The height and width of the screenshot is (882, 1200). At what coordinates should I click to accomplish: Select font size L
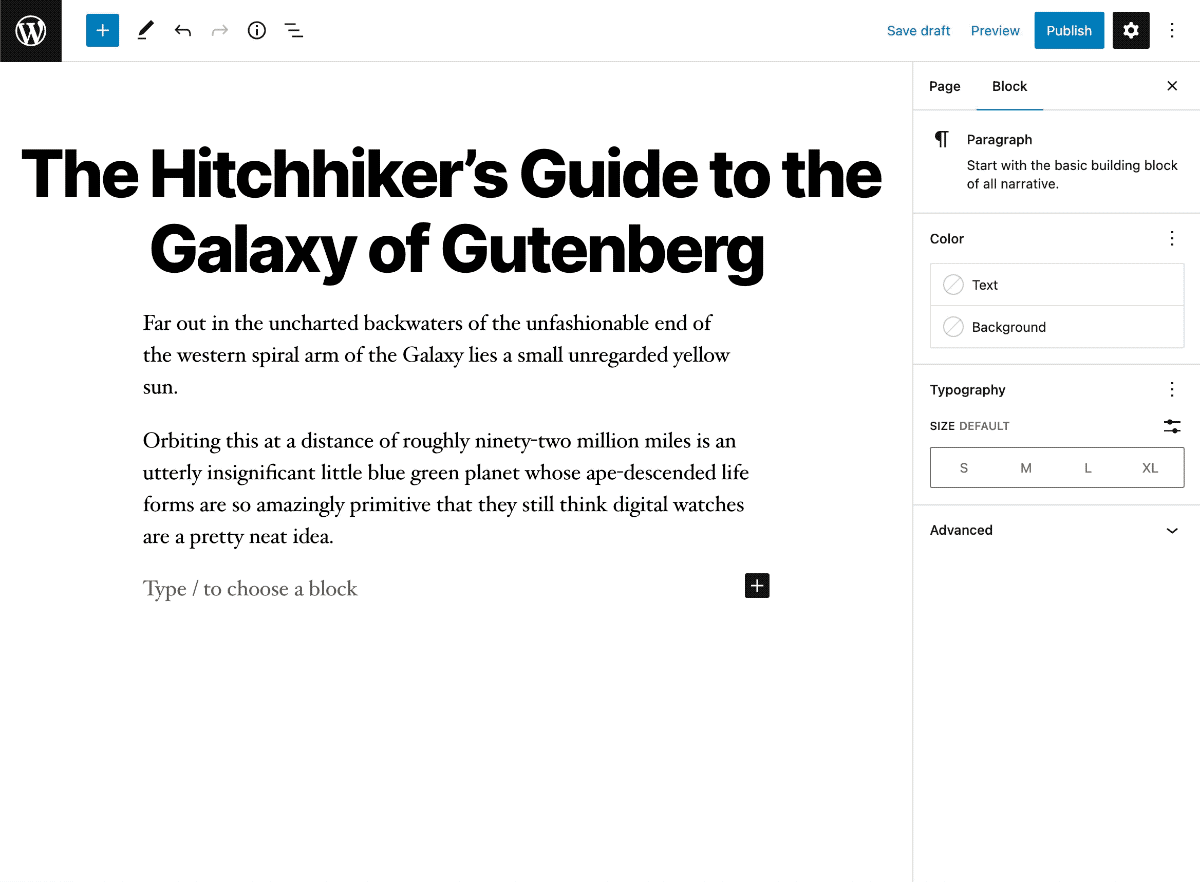click(1088, 467)
